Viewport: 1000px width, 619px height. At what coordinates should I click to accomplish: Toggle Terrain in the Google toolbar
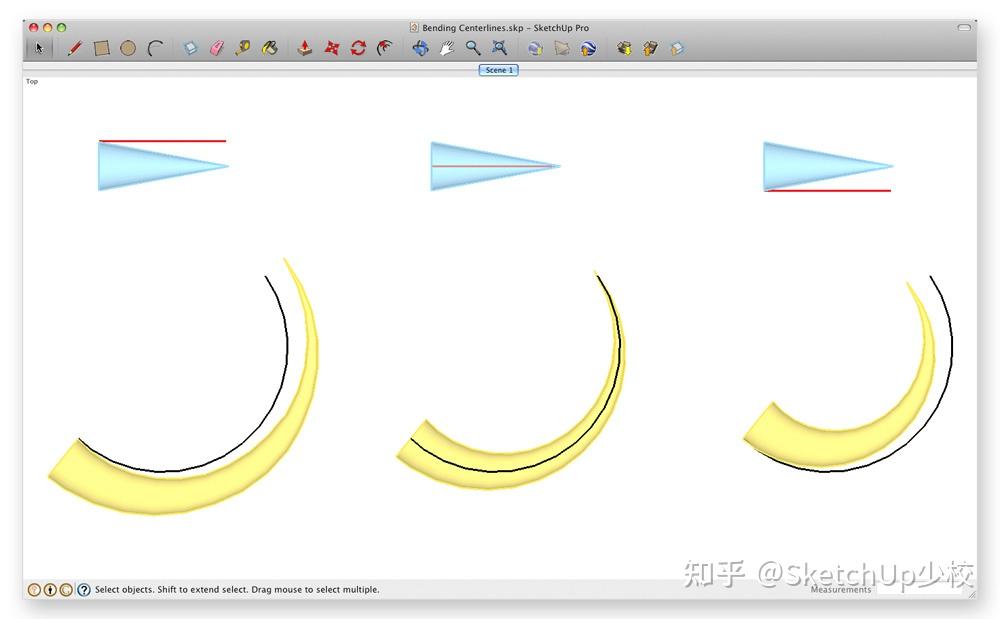pos(563,47)
